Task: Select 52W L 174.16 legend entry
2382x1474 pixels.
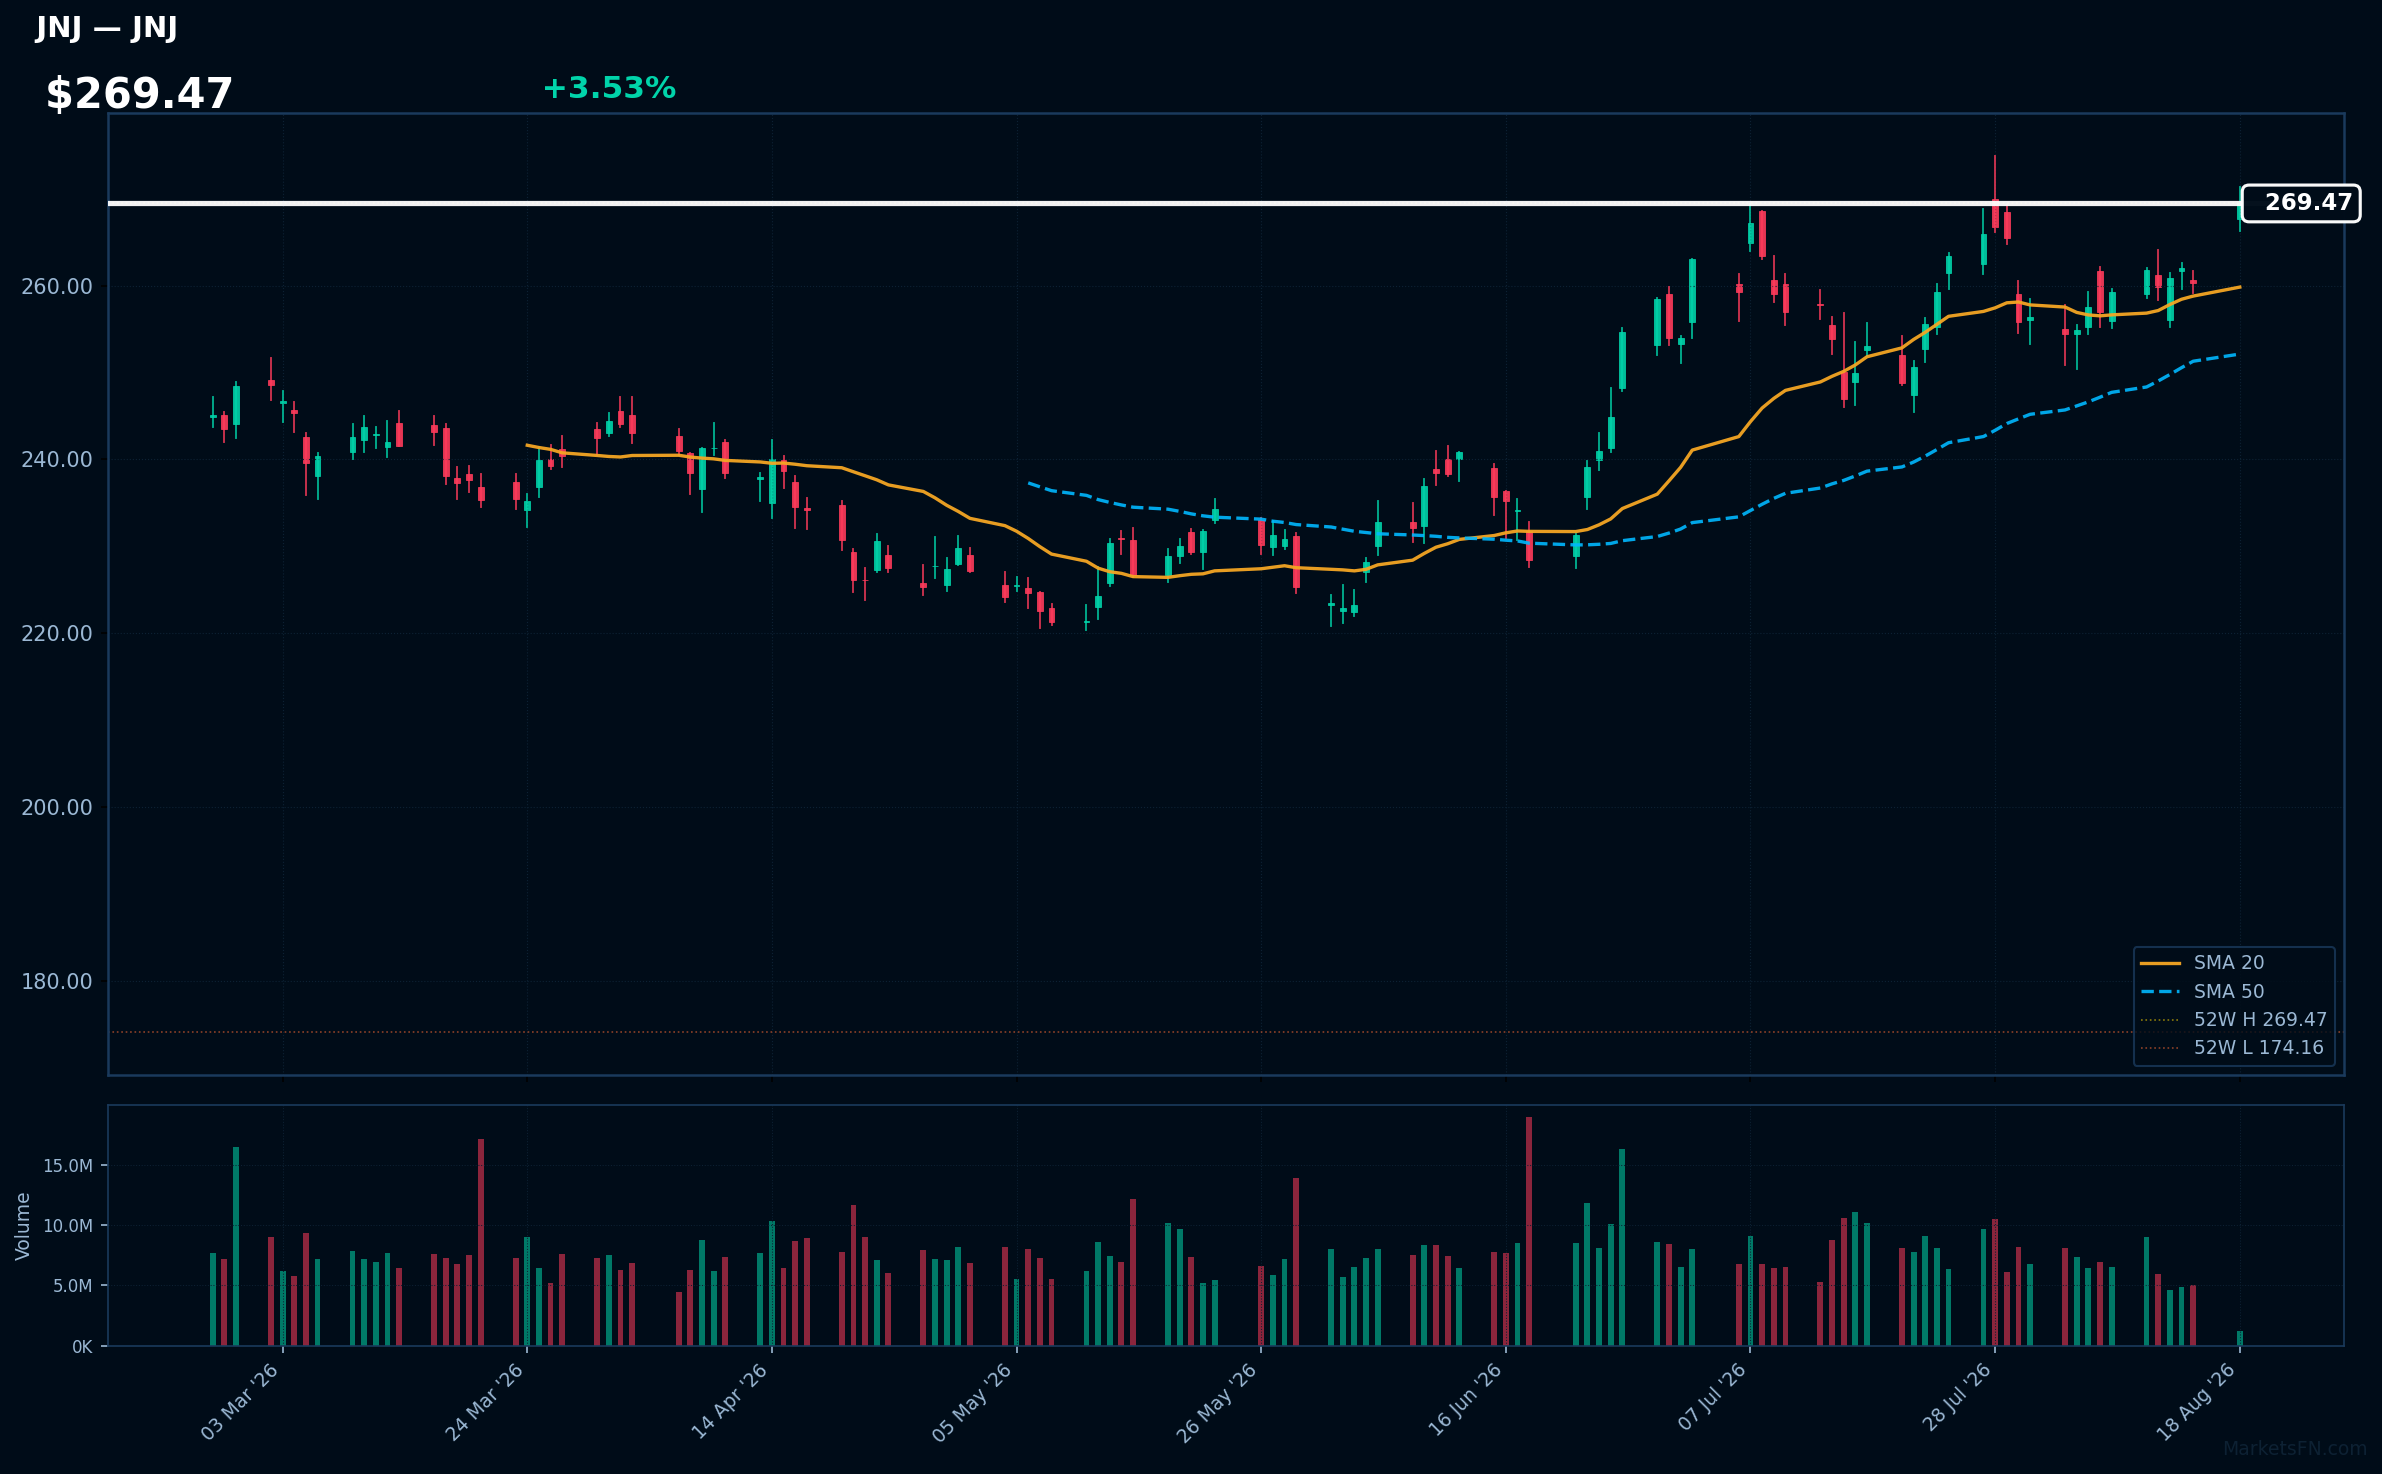Action: click(x=2231, y=1047)
